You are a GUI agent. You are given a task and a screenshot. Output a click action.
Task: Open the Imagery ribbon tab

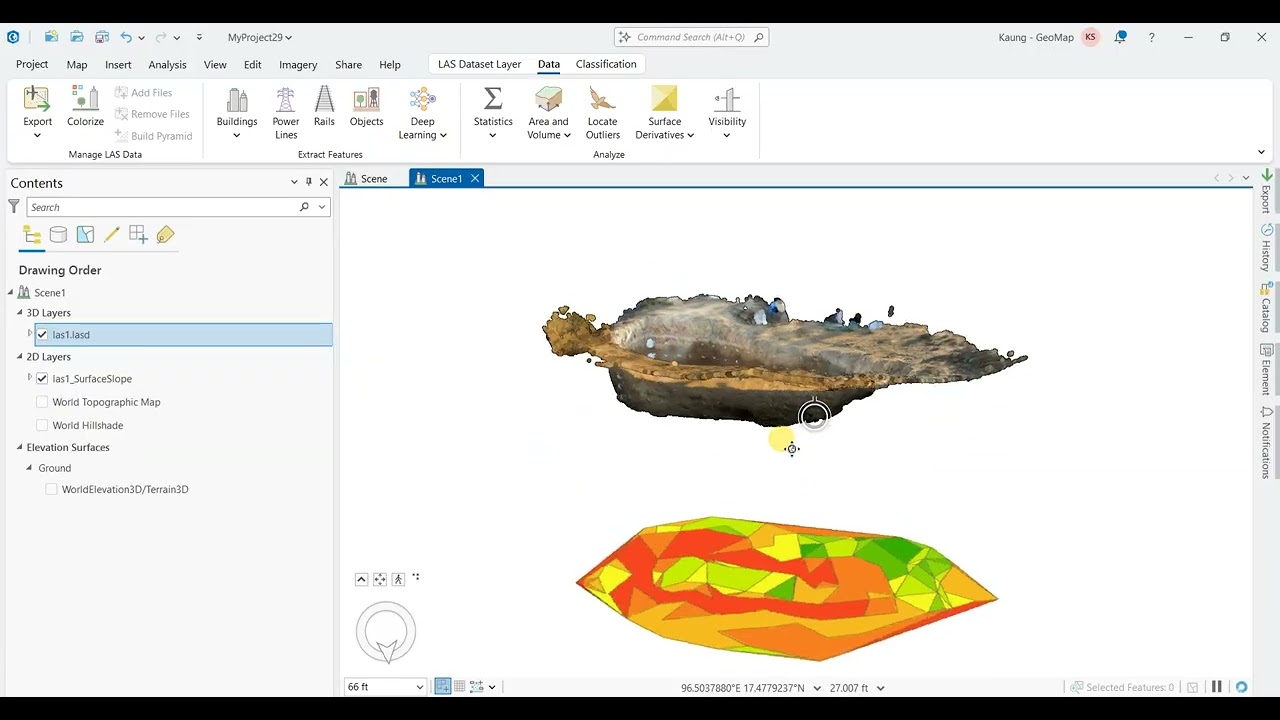[x=298, y=64]
